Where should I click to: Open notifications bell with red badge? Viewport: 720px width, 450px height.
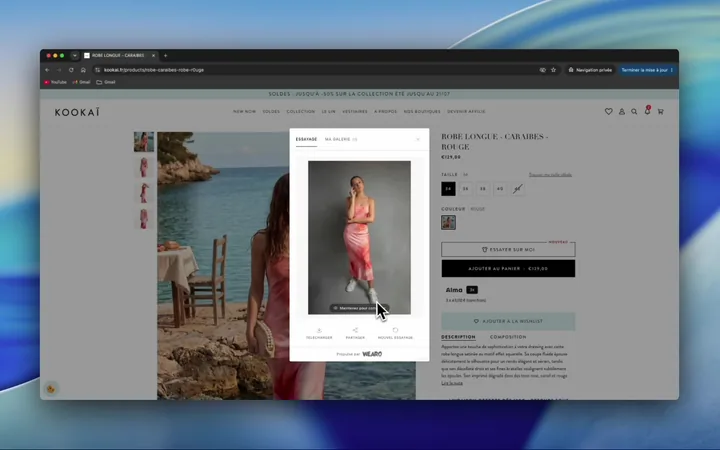(x=647, y=111)
